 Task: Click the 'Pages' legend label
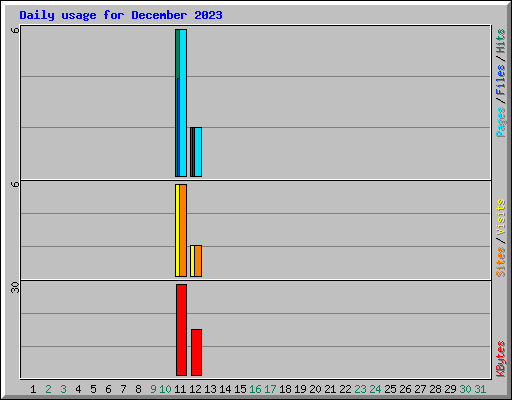(x=501, y=122)
